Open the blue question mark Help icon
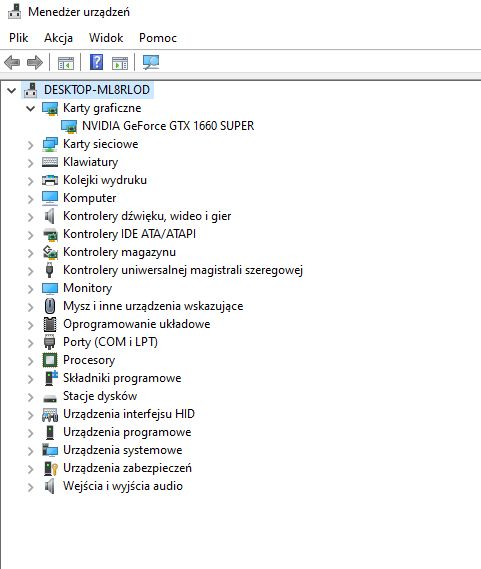481x569 pixels. (x=96, y=62)
